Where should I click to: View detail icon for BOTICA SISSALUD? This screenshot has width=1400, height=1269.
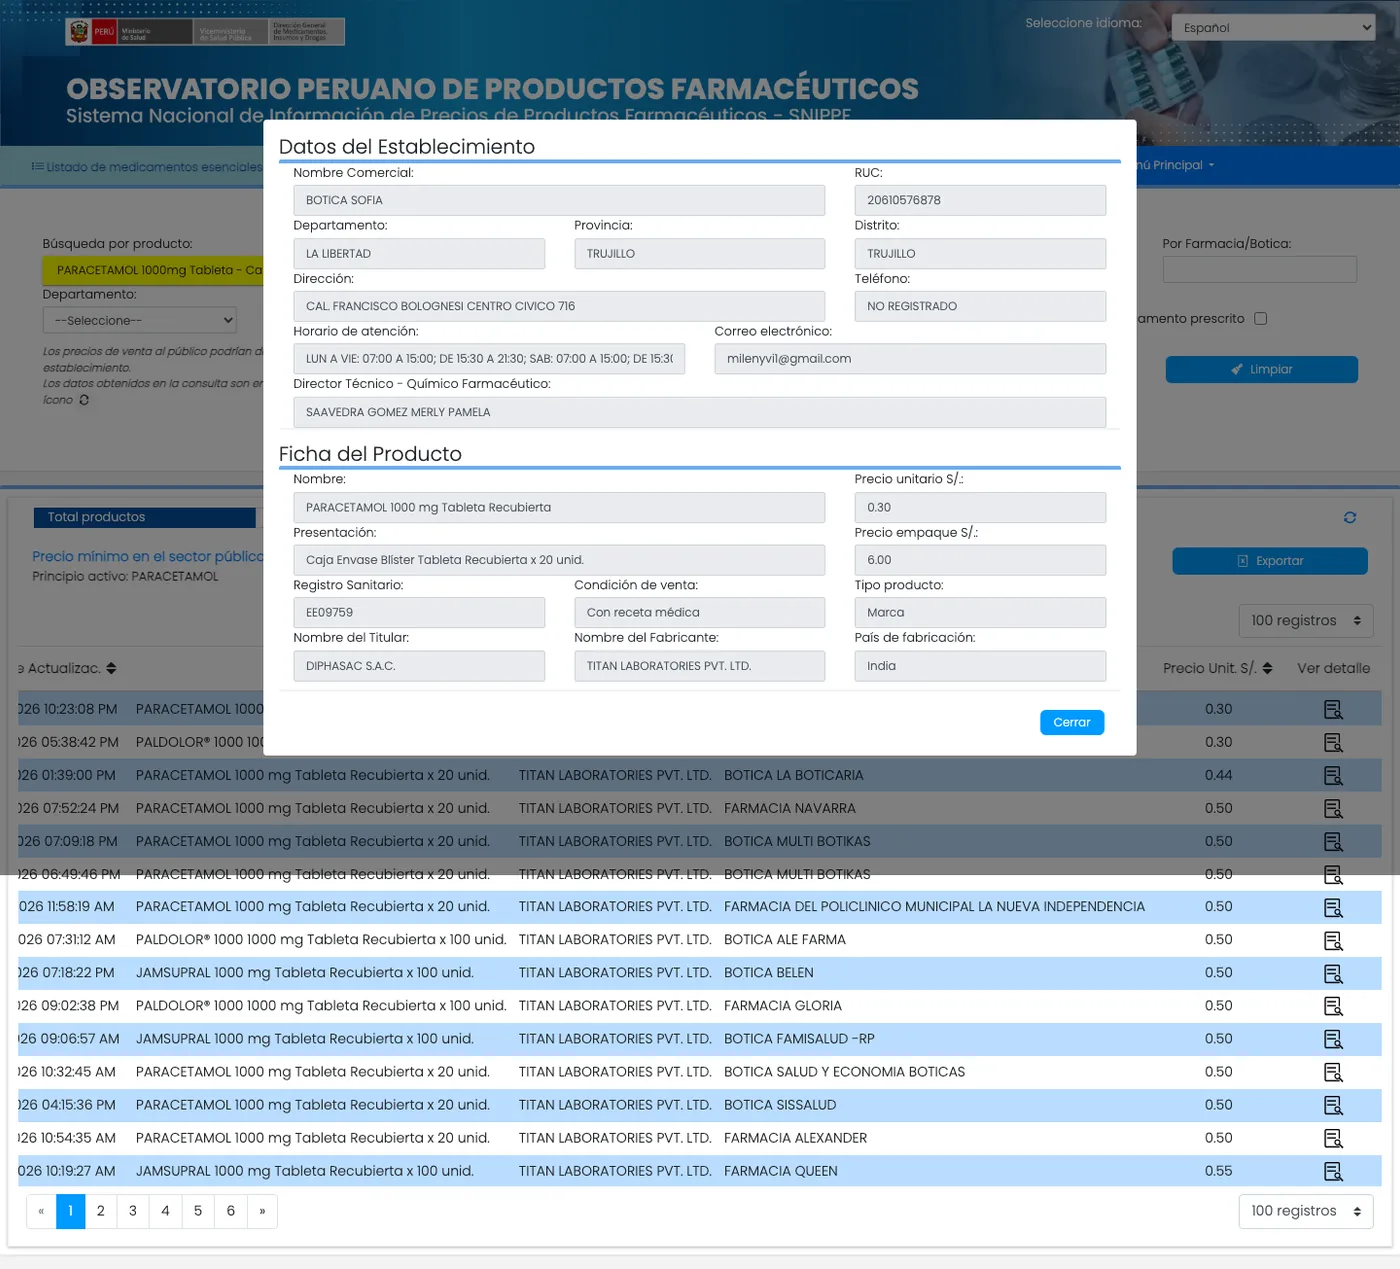point(1333,1105)
